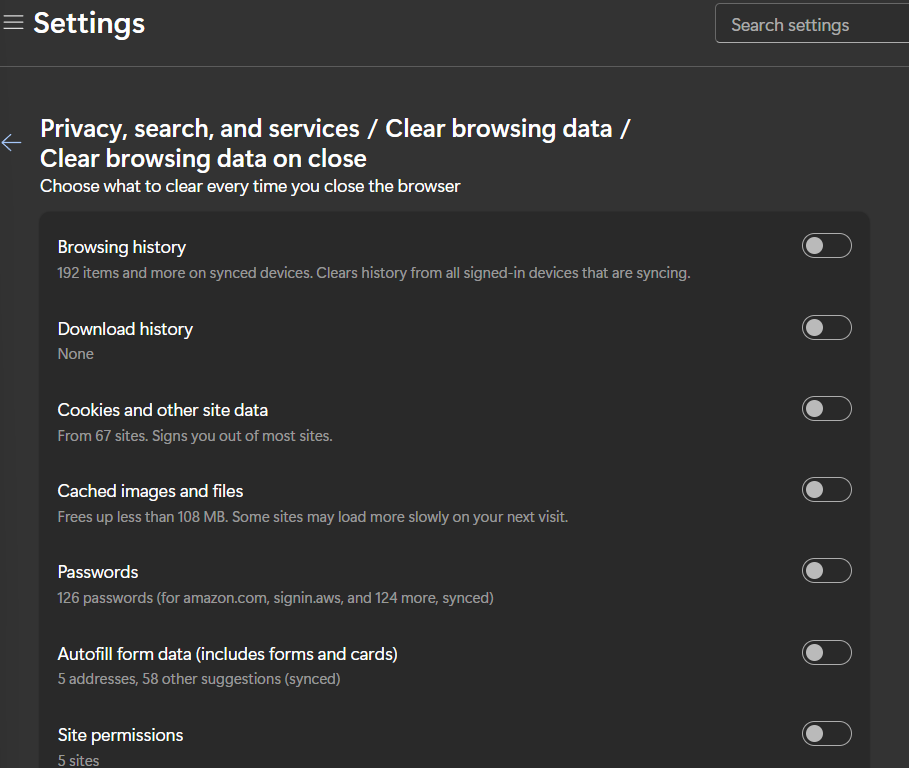Toggle Cookies and other site data
Viewport: 909px width, 768px height.
point(827,409)
